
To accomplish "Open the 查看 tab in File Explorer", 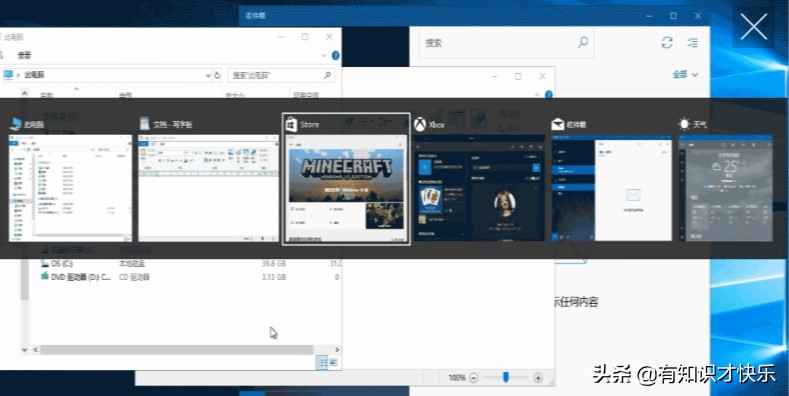I will 24,55.
